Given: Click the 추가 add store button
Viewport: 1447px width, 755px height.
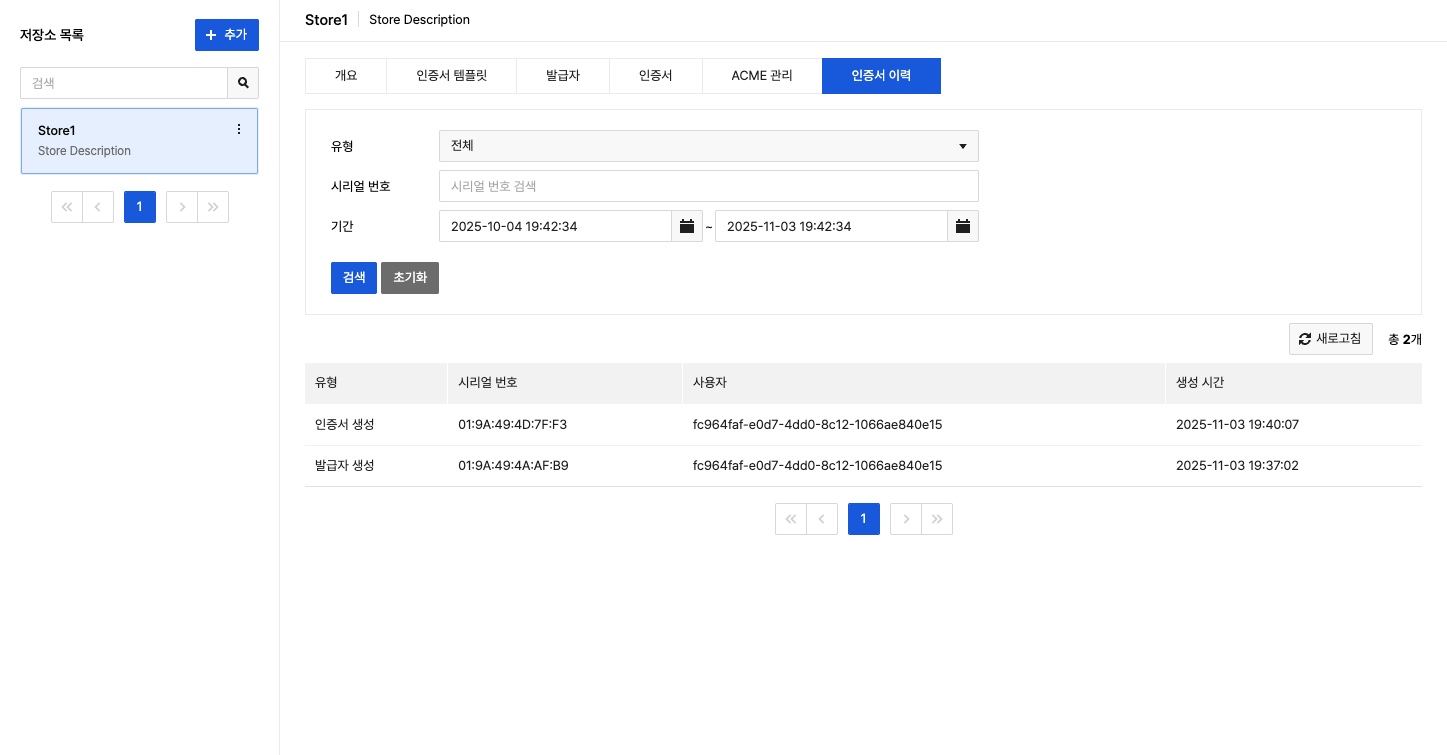Looking at the screenshot, I should click(226, 35).
